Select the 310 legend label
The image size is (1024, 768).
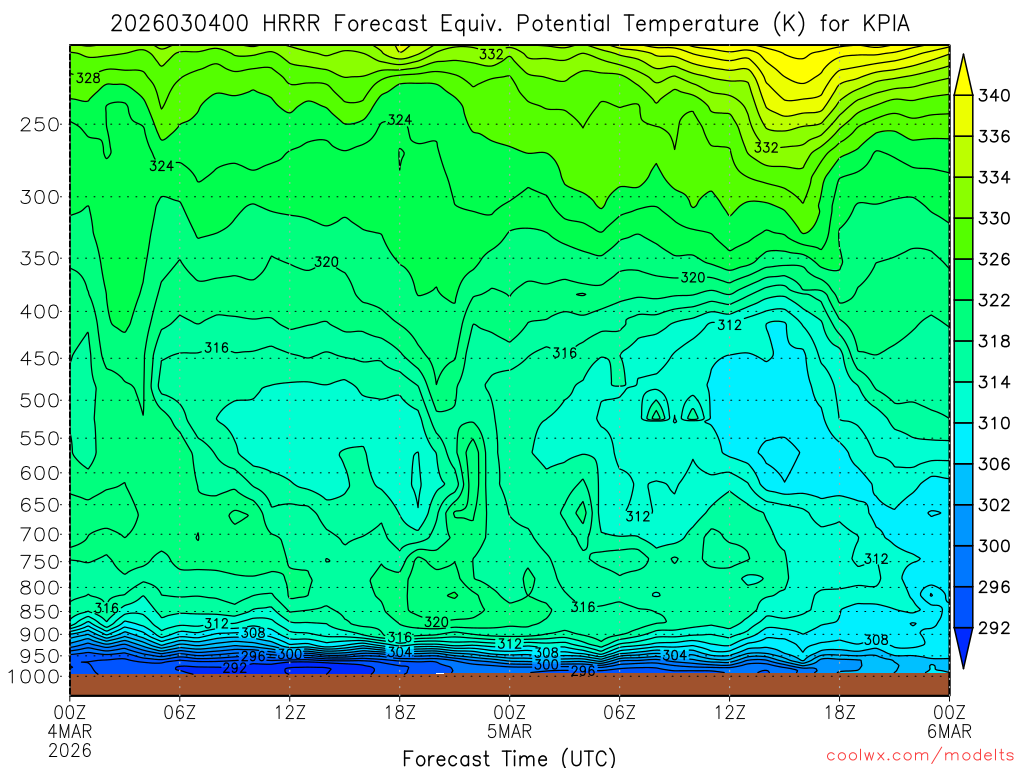click(993, 423)
